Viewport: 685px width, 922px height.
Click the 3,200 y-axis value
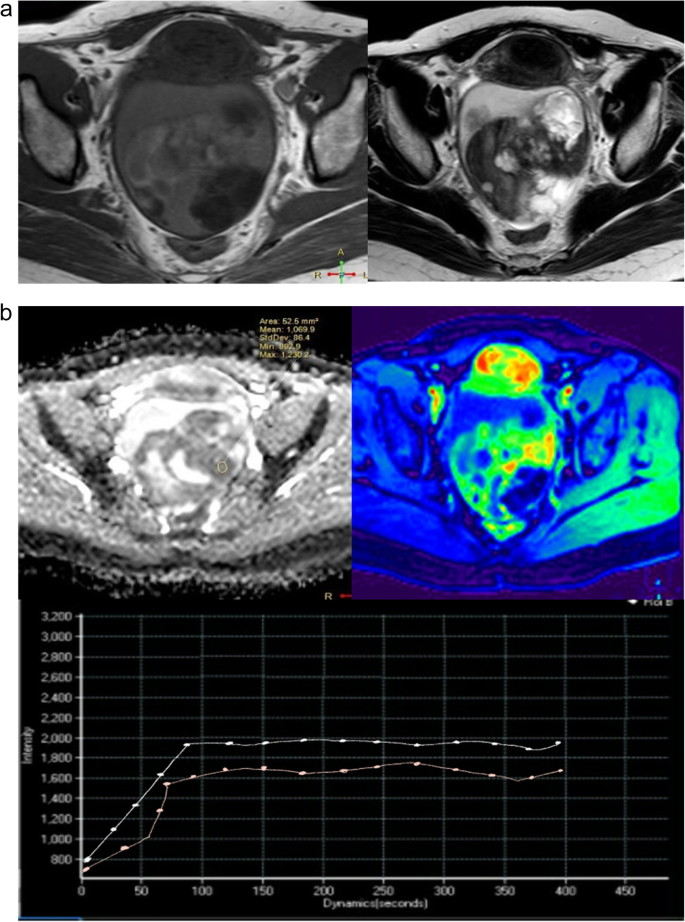pyautogui.click(x=58, y=617)
